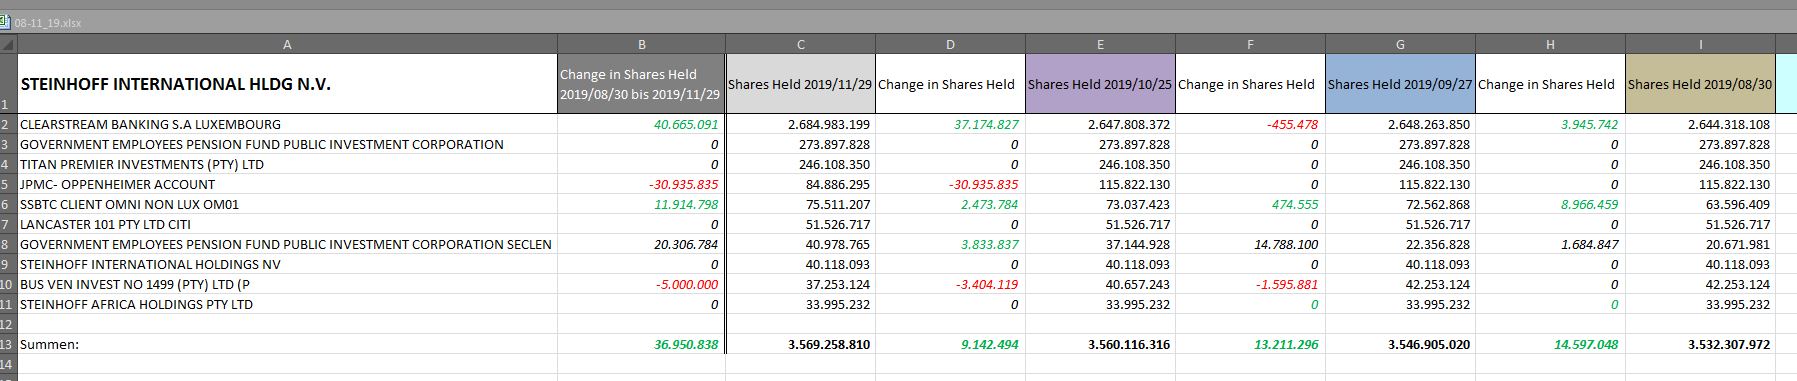Image resolution: width=1797 pixels, height=381 pixels.
Task: Select column D header
Action: click(x=950, y=44)
